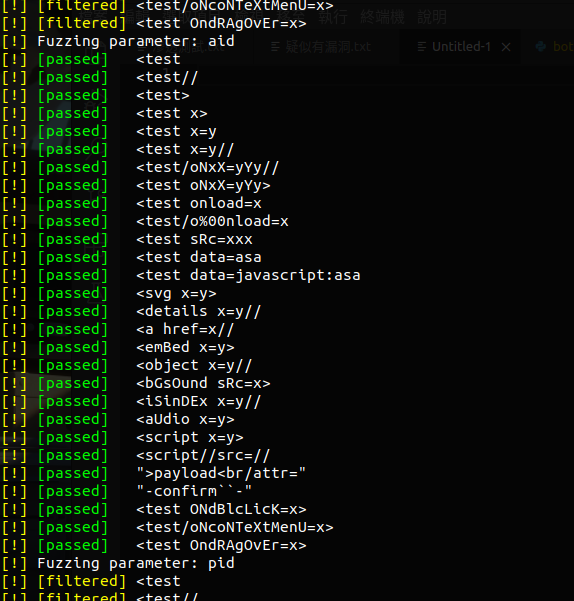Click the [passed] label beside '<svg x=y>'

point(73,293)
